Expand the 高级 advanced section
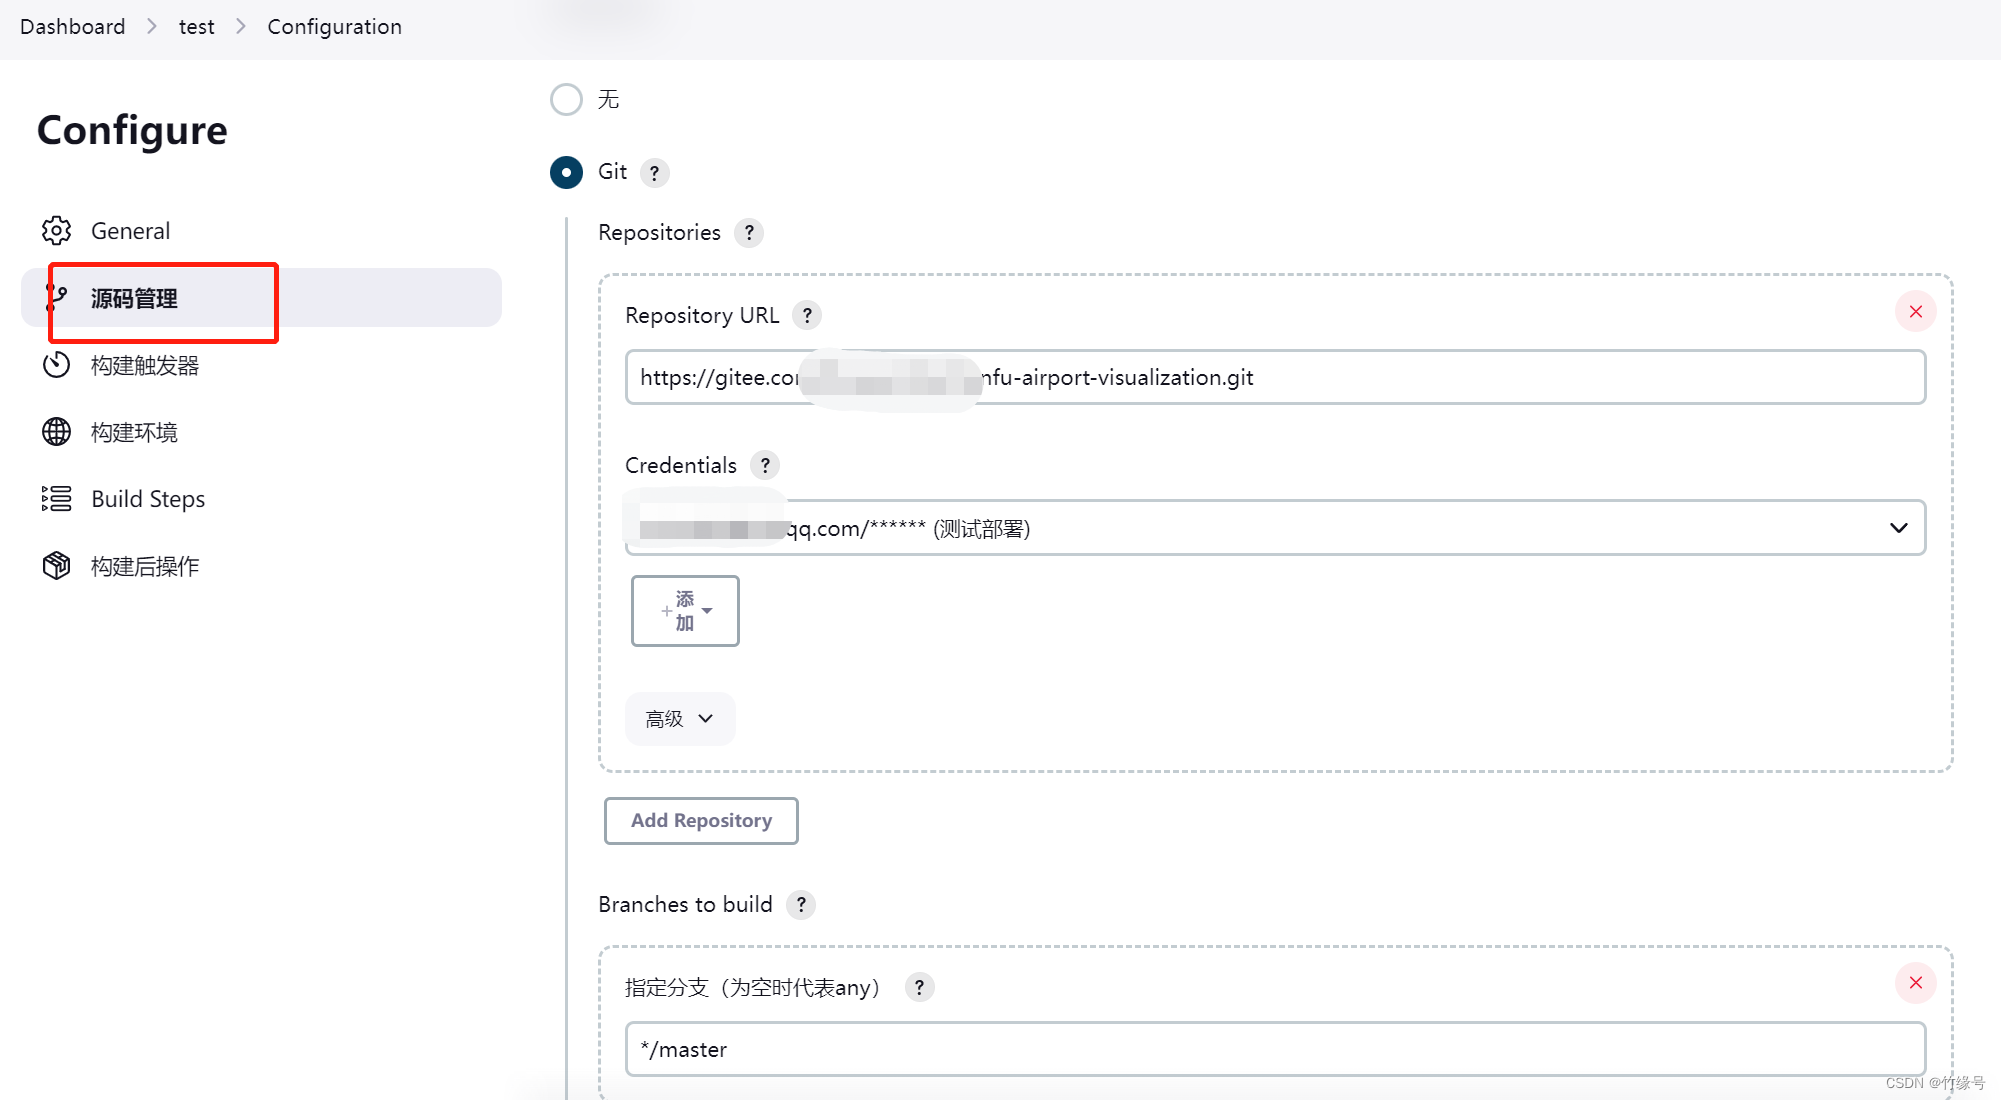 pyautogui.click(x=680, y=719)
